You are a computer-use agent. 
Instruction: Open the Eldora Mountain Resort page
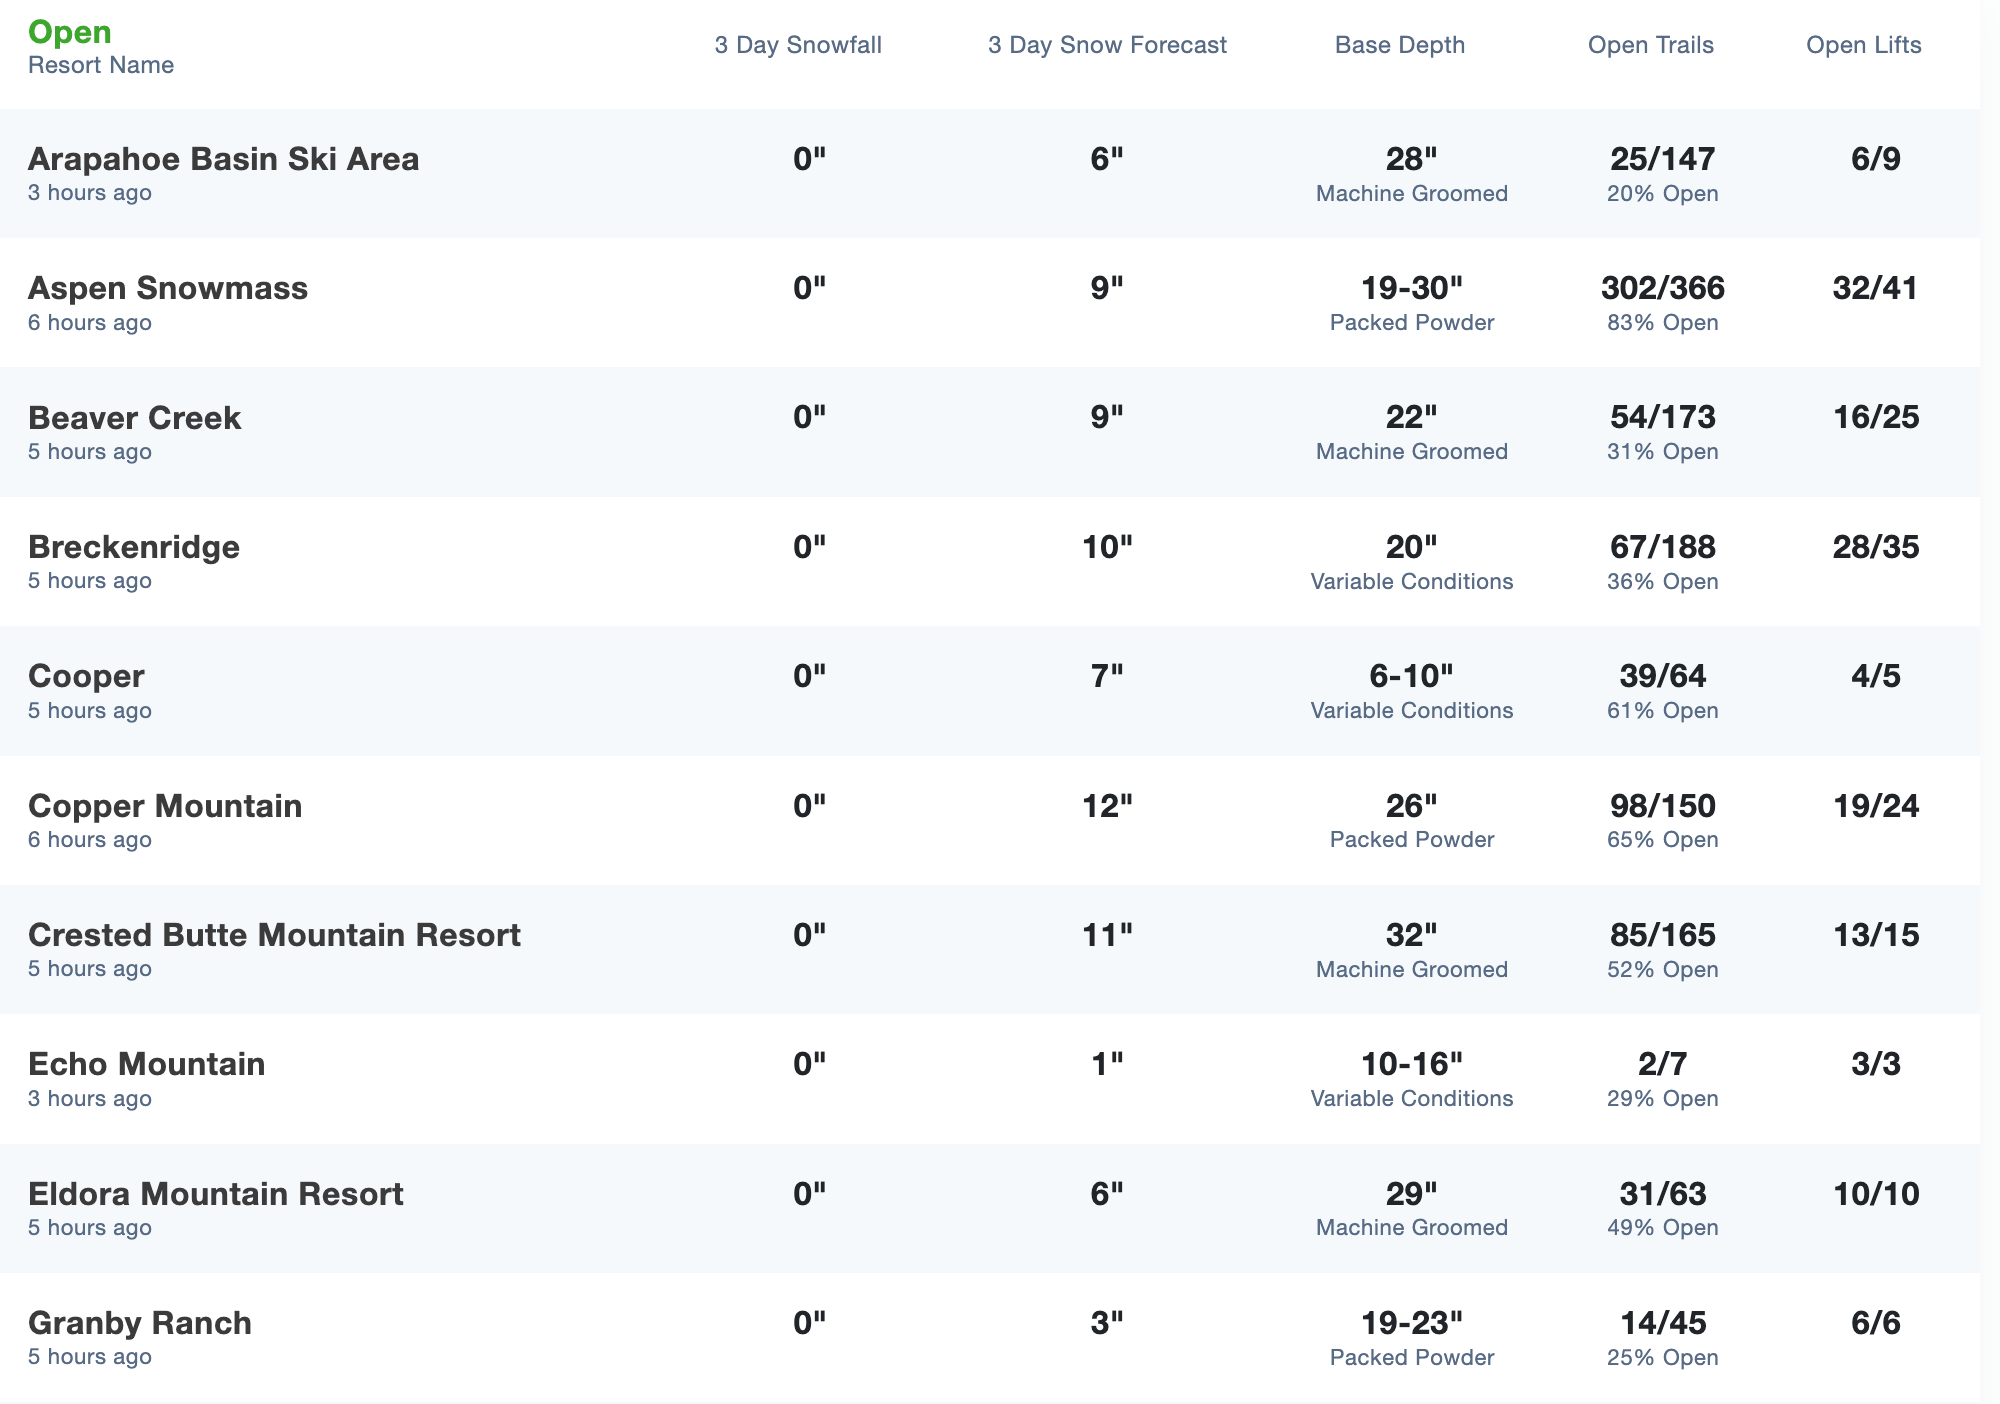point(215,1194)
